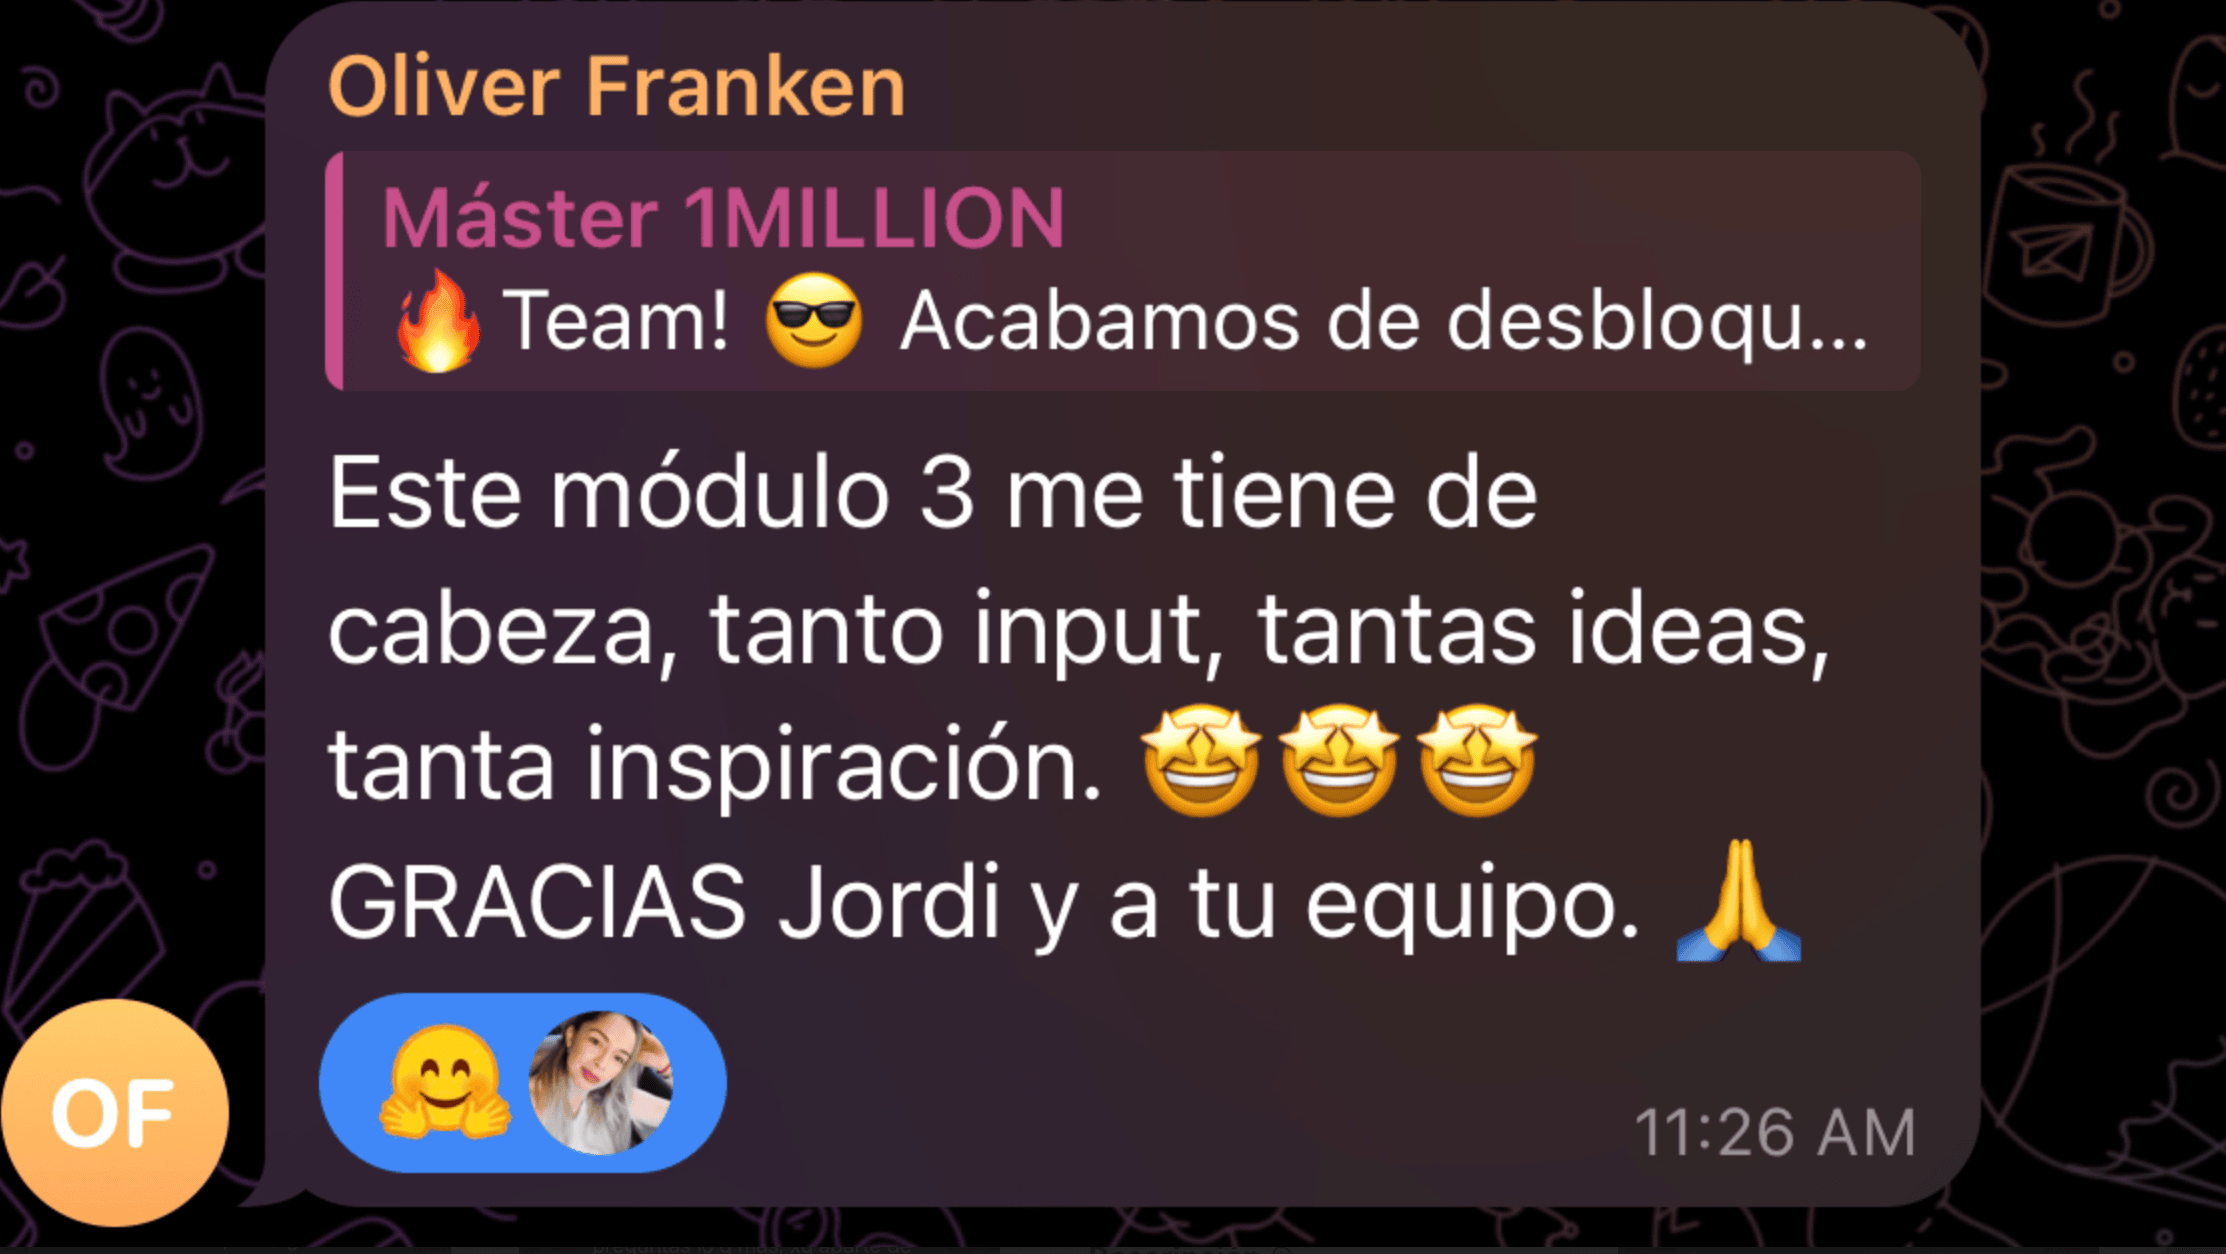Open Oliver Franken's profile from sender name
The image size is (2226, 1254).
(x=616, y=87)
